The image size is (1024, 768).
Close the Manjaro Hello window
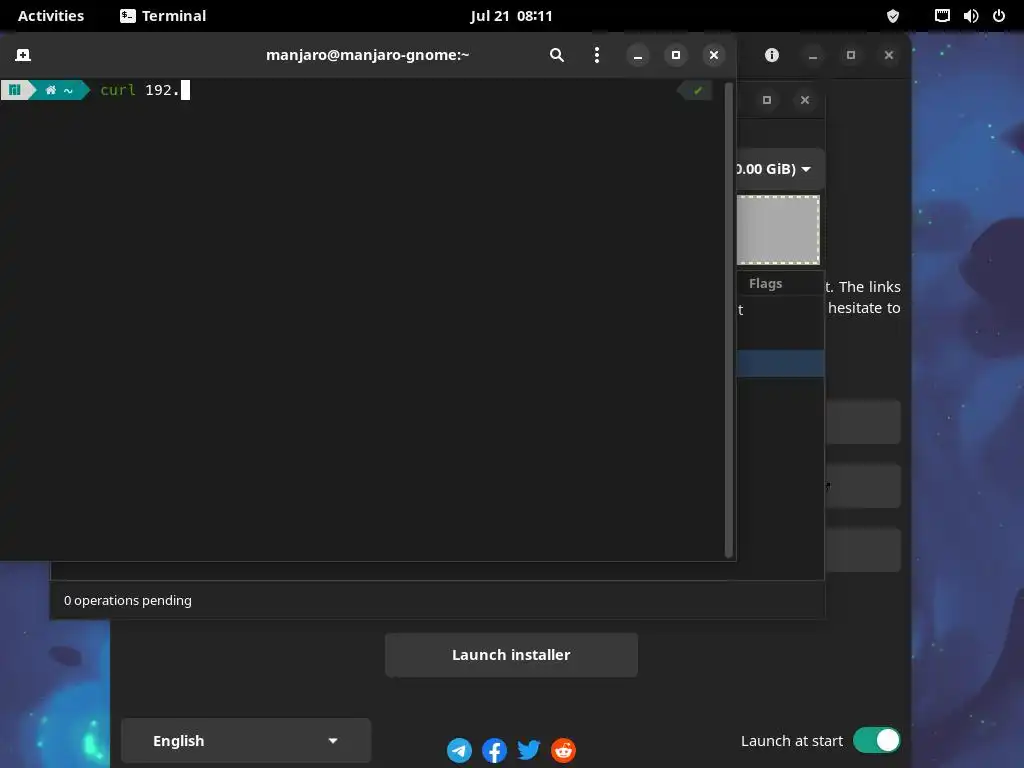(x=889, y=56)
